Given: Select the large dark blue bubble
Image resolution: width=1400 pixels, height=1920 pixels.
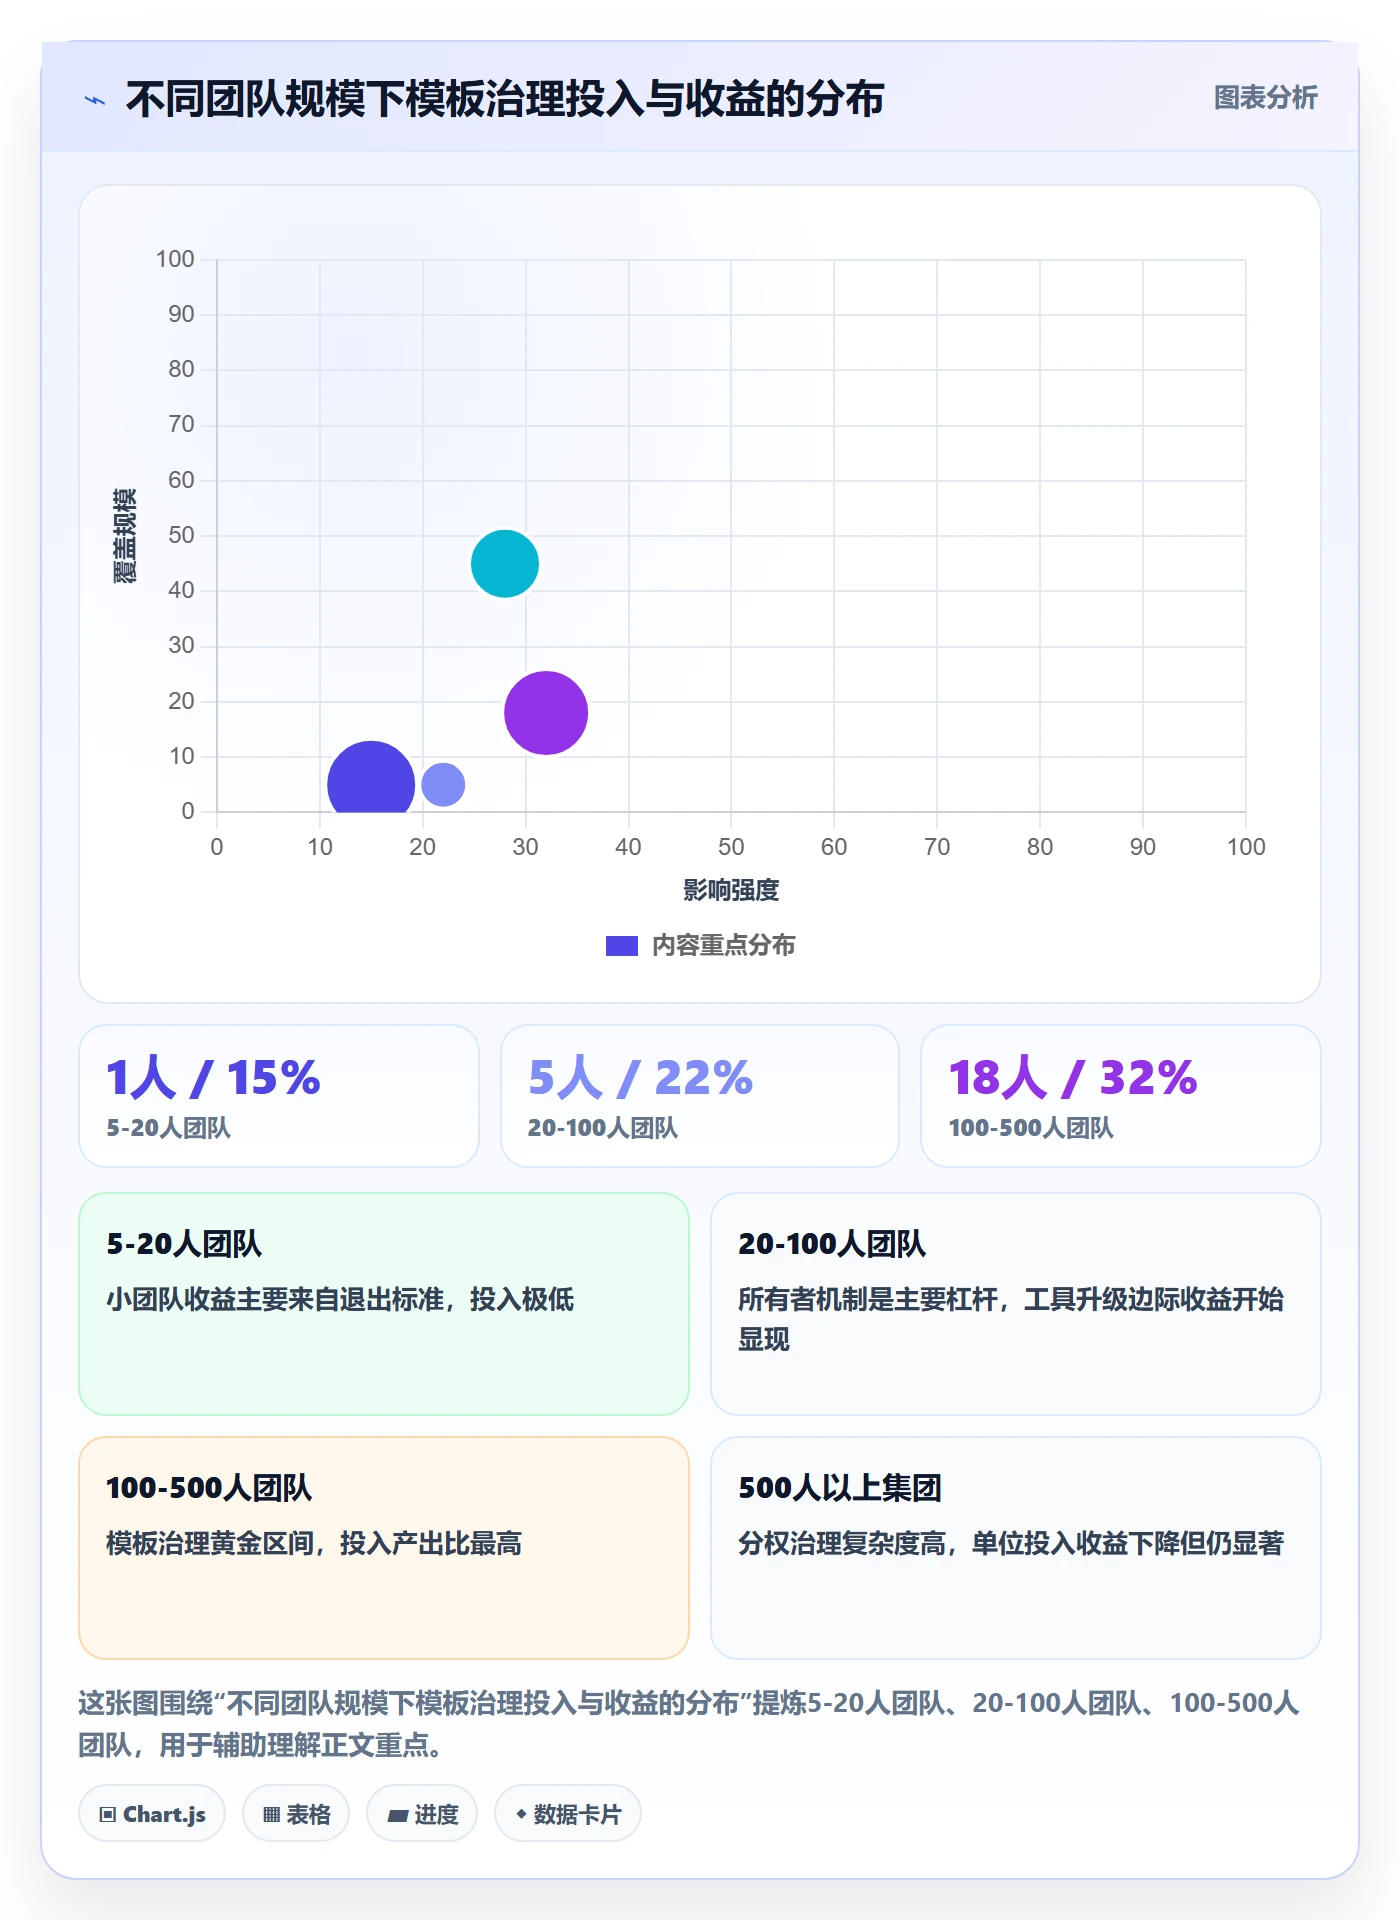Looking at the screenshot, I should 371,779.
